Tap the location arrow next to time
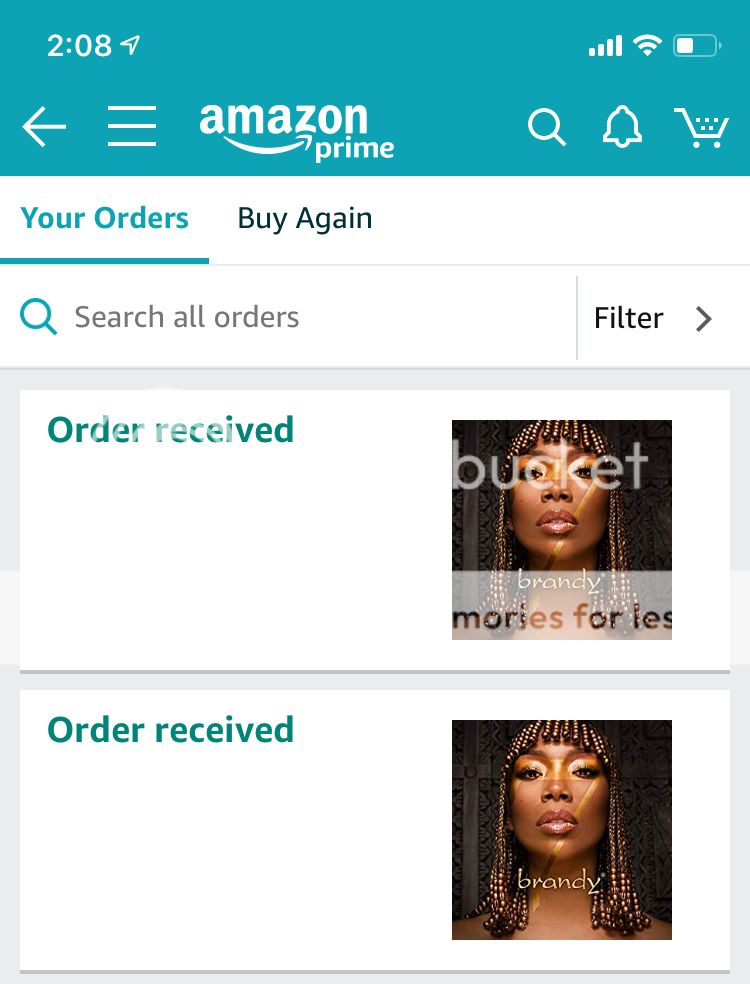750x984 pixels. [131, 45]
